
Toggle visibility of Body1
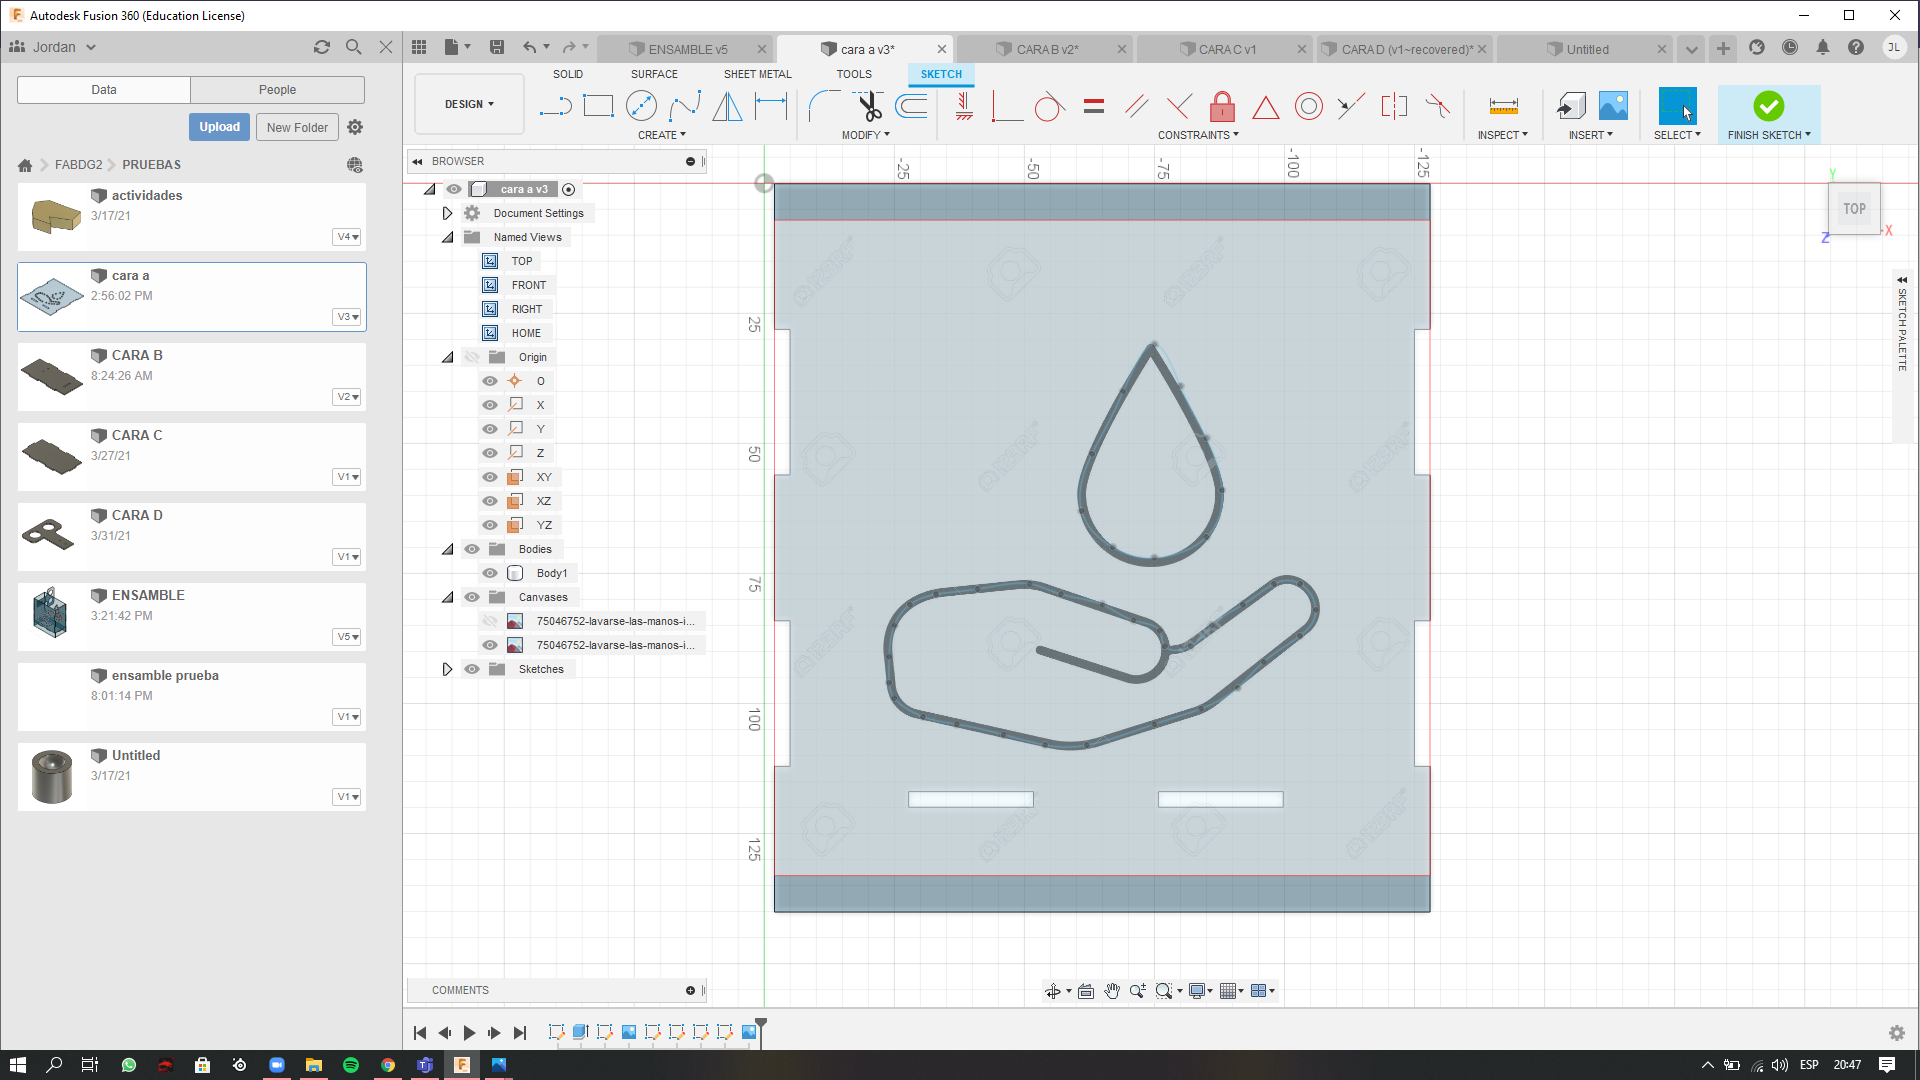click(x=489, y=572)
